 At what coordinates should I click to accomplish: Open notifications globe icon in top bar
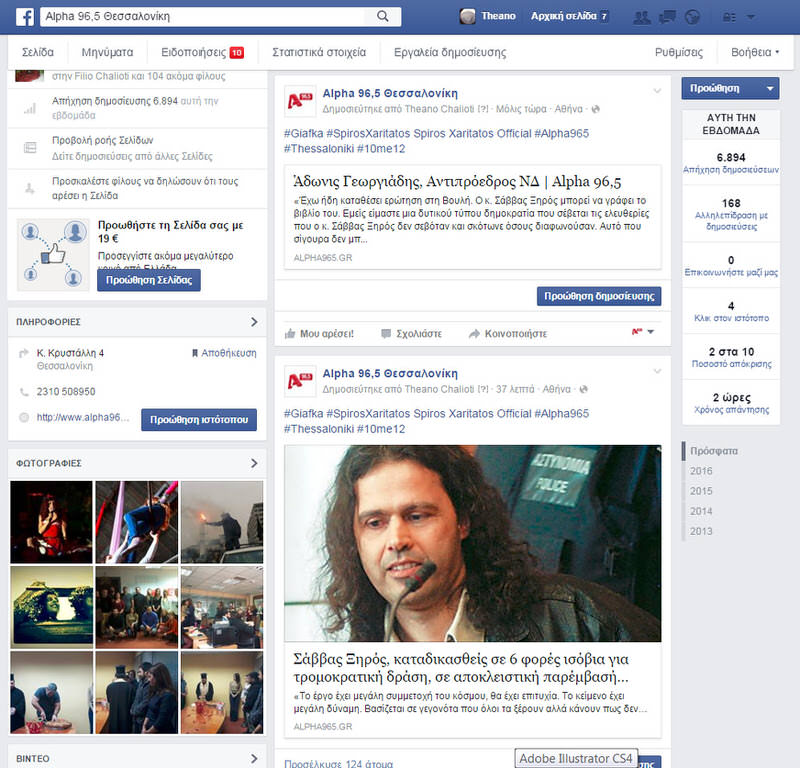[692, 17]
